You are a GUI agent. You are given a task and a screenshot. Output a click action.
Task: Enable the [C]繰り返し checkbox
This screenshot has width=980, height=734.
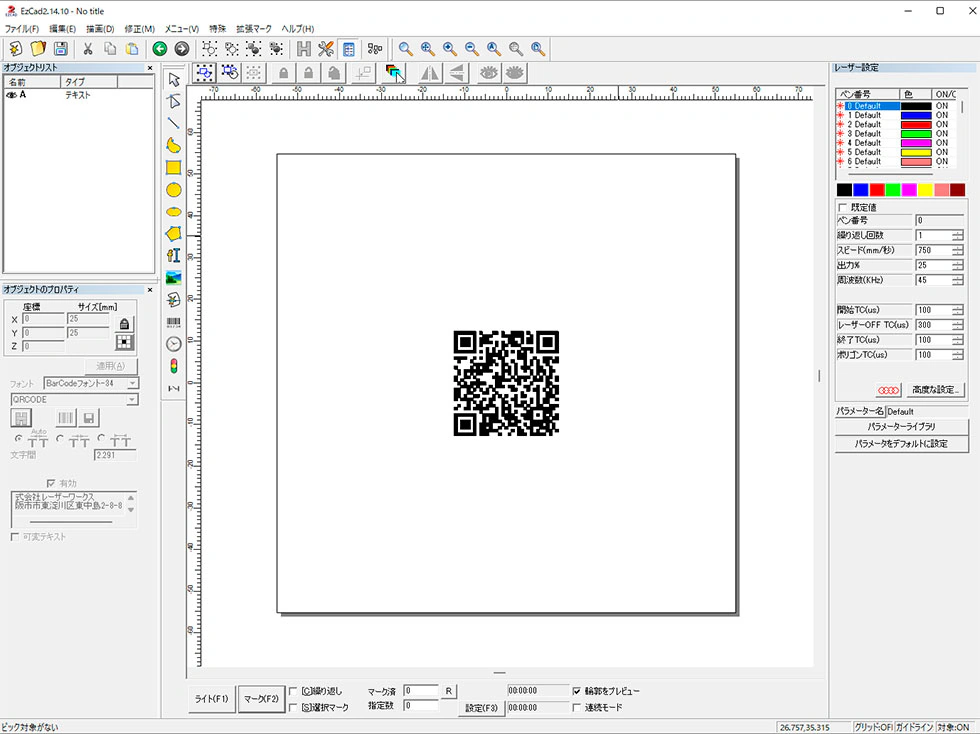pyautogui.click(x=293, y=691)
